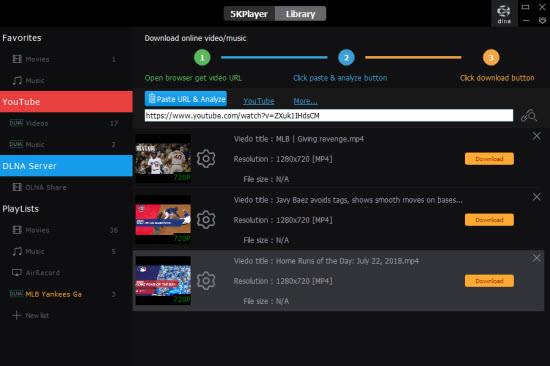Select YouTube Videos DLNA item
Viewport: 550px width, 366px height.
pos(66,123)
